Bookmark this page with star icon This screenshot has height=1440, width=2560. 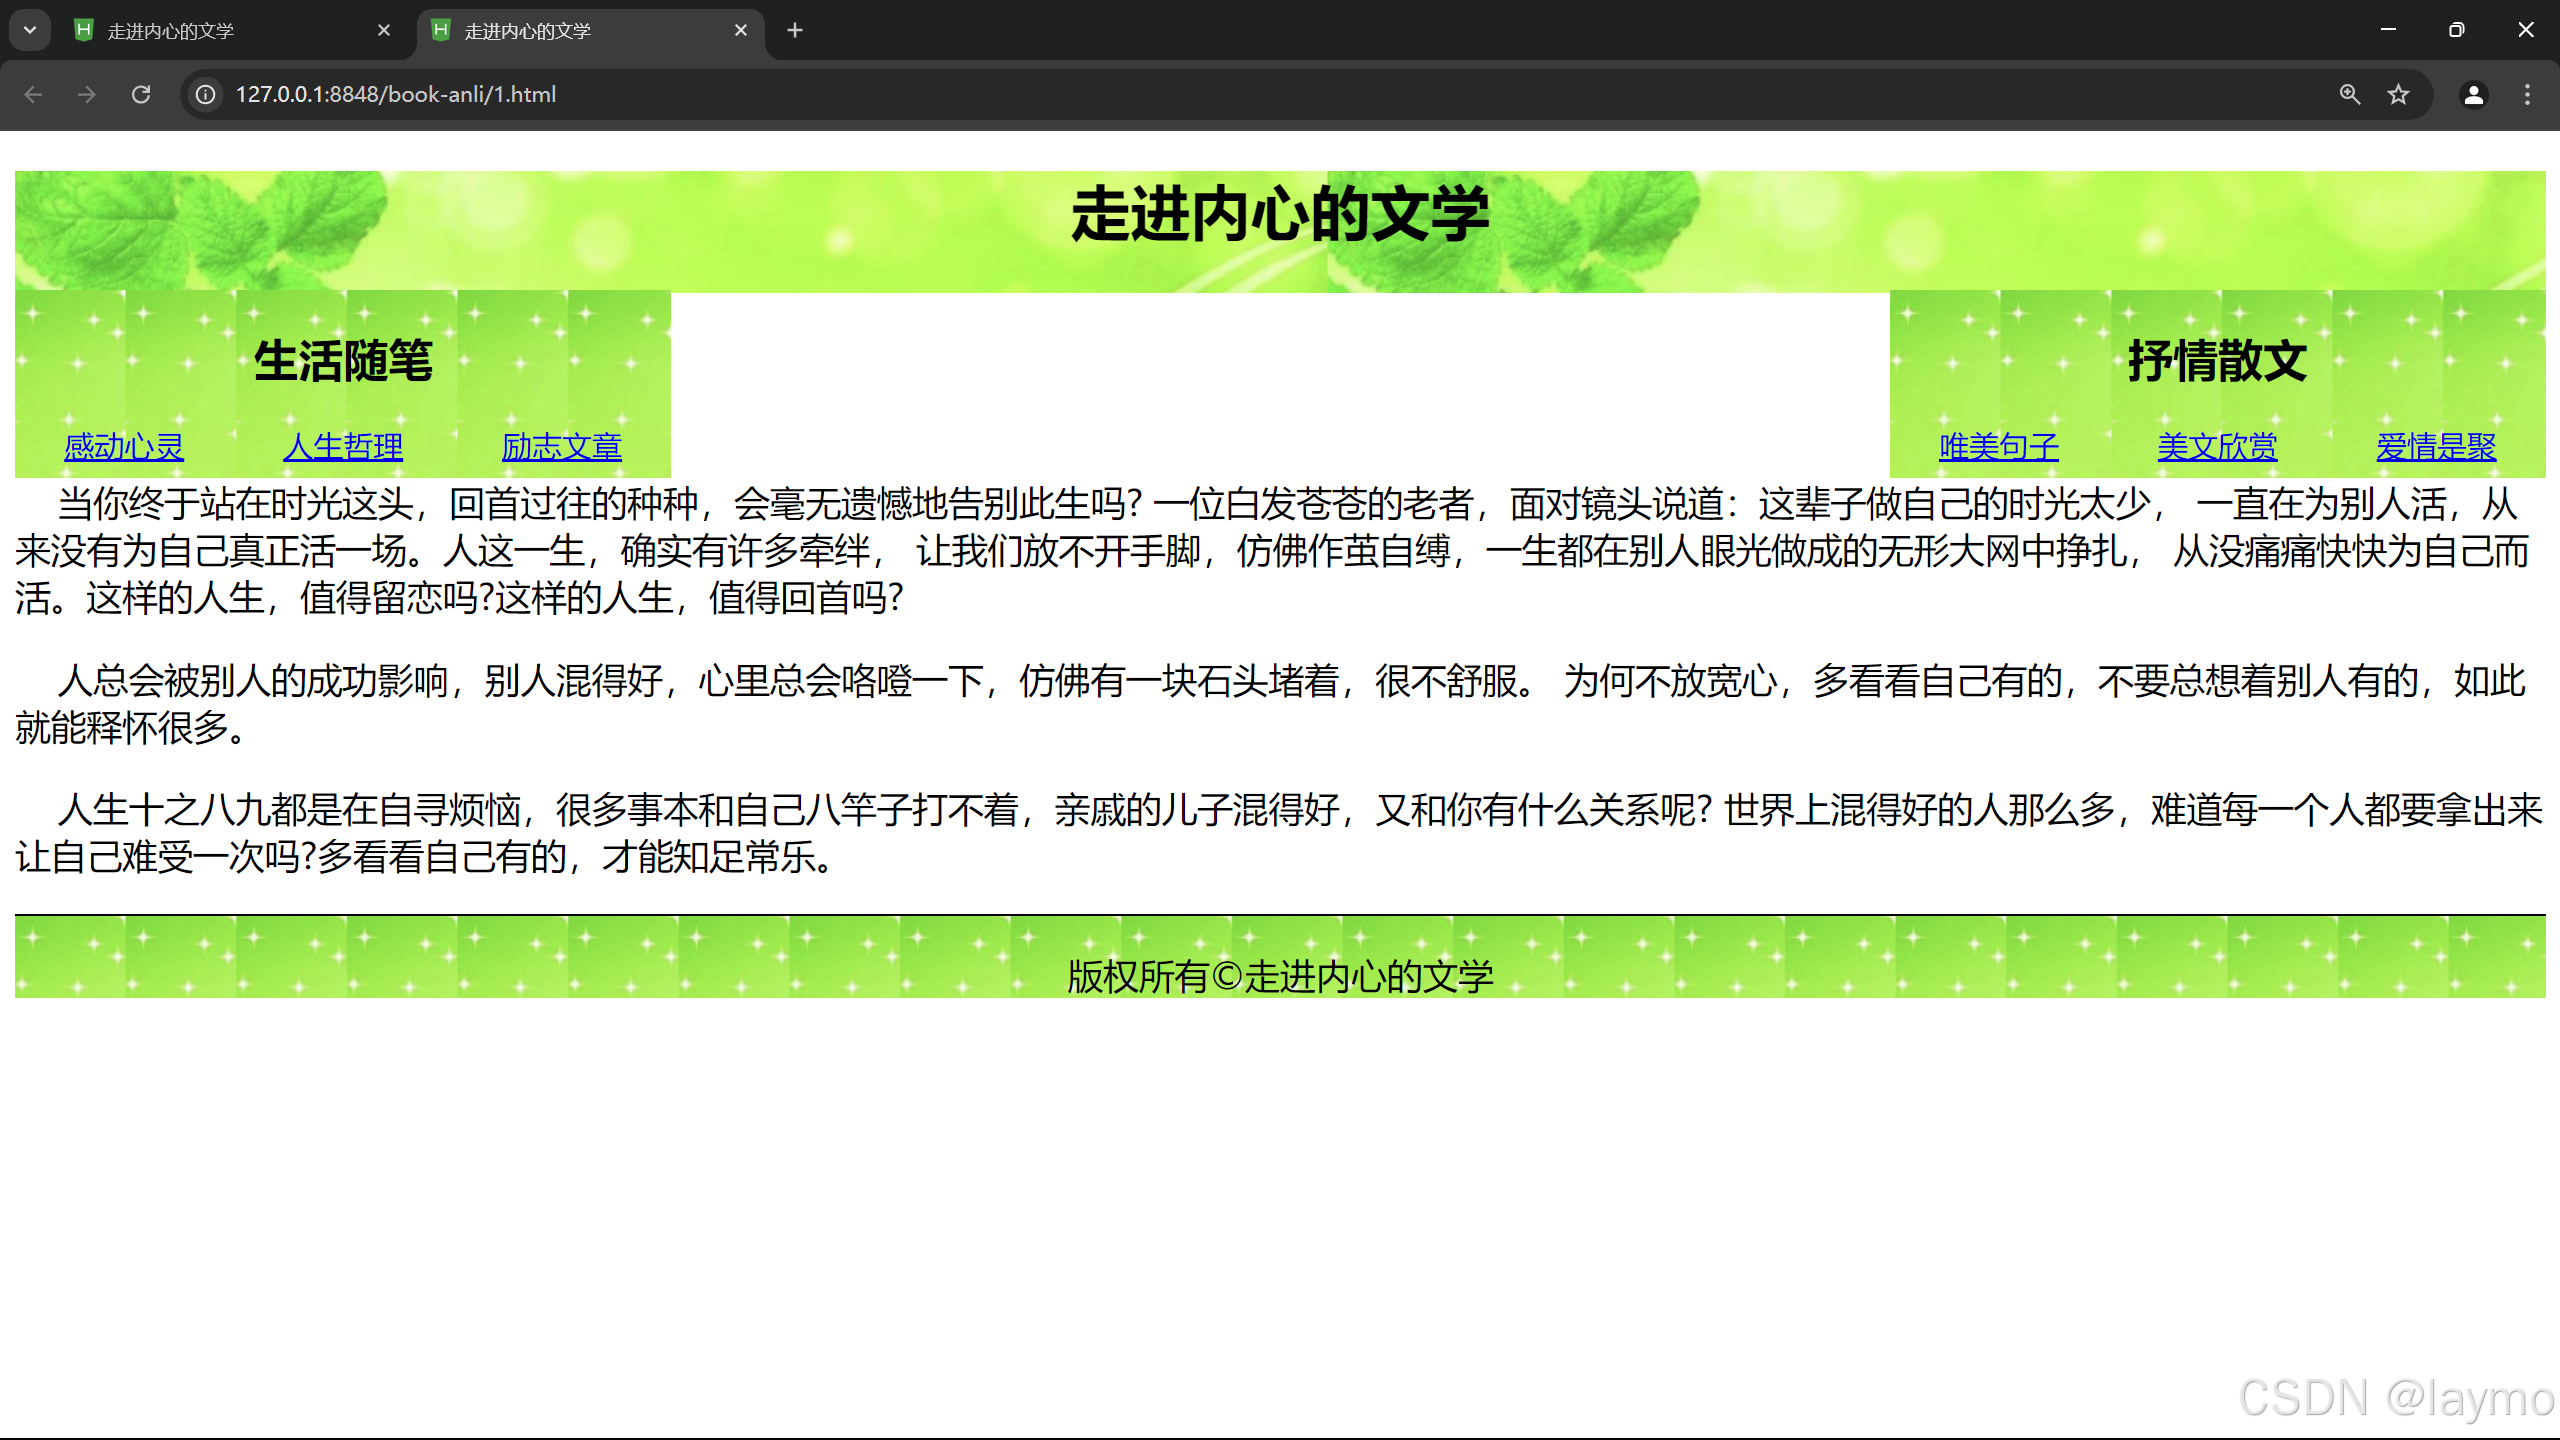[2399, 94]
